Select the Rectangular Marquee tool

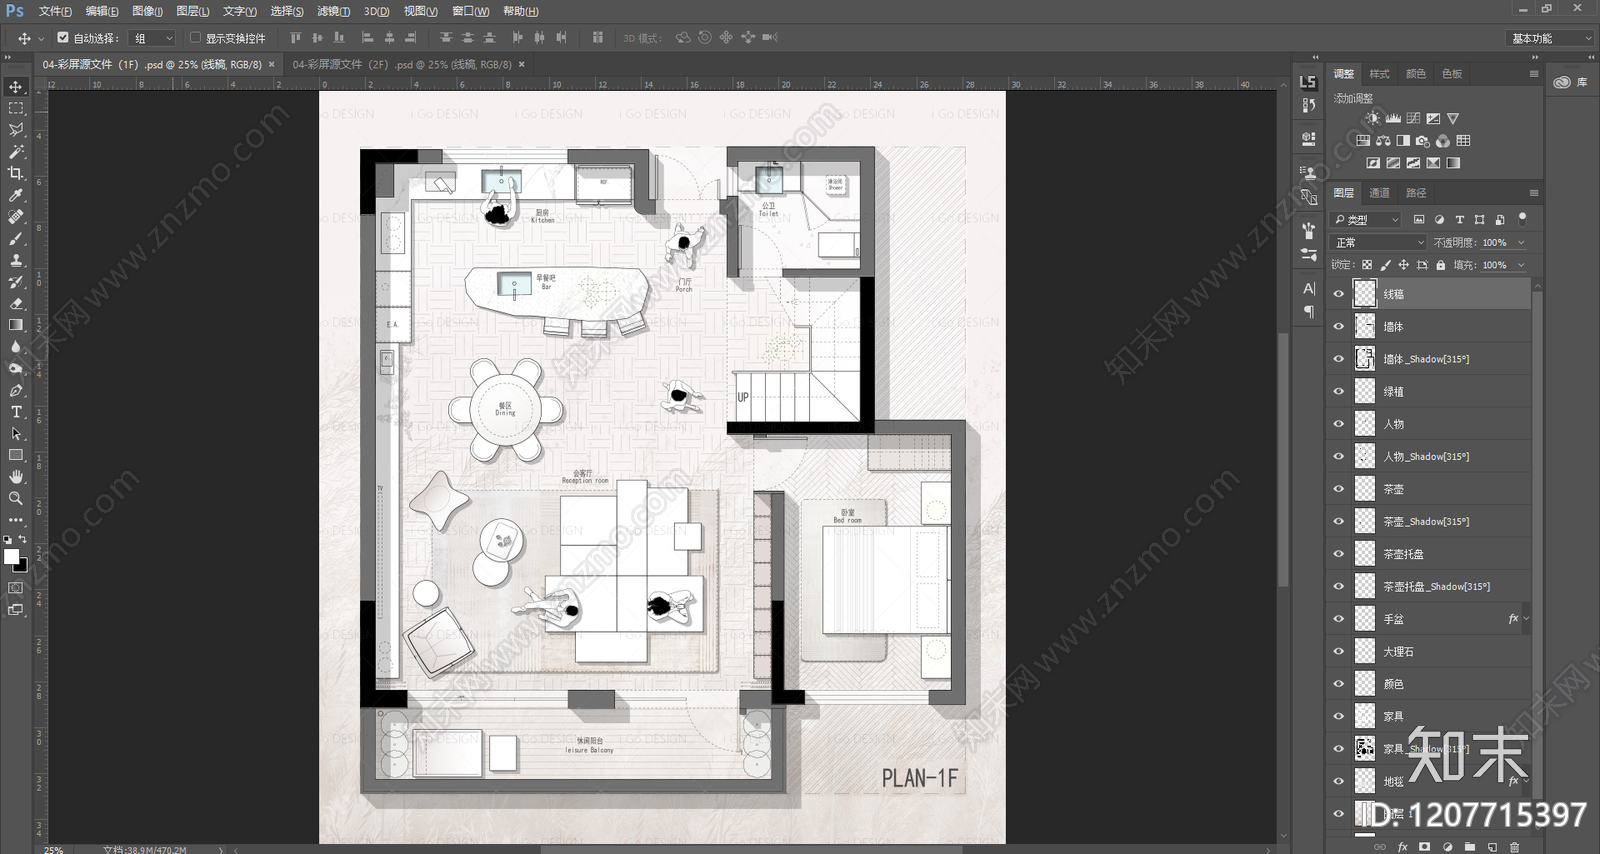16,108
